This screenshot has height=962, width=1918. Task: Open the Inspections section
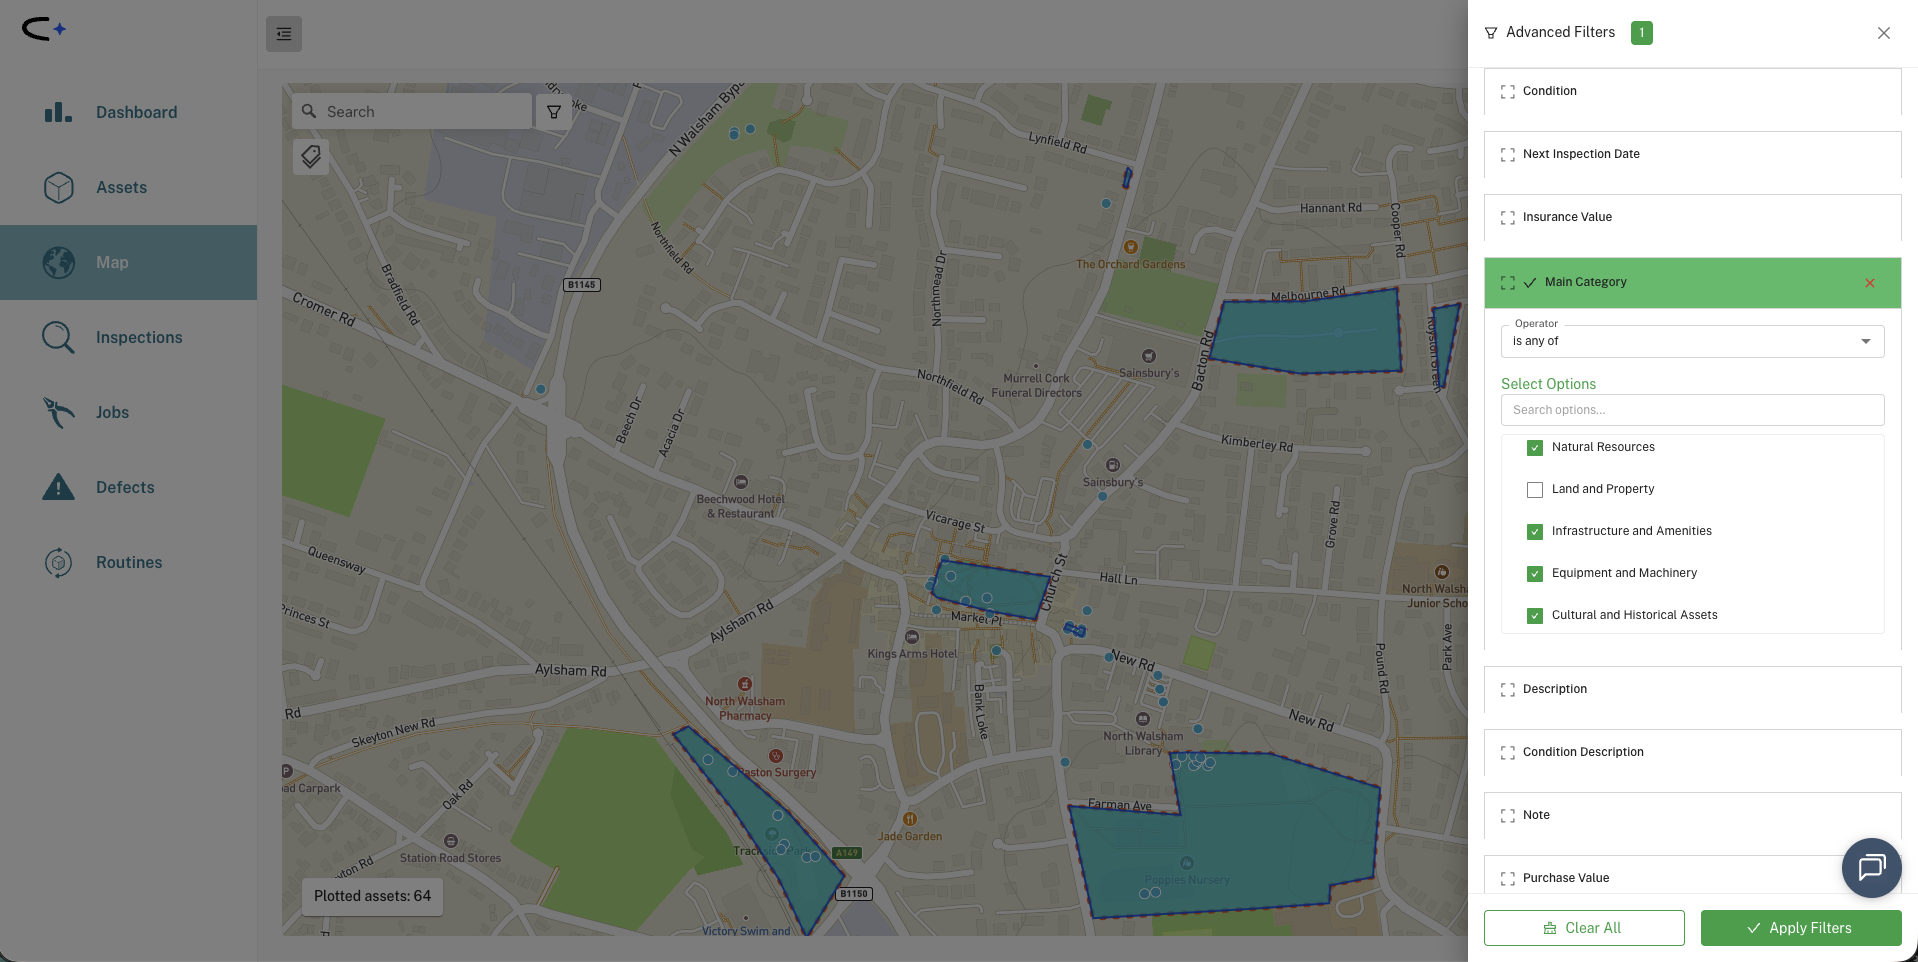[139, 337]
